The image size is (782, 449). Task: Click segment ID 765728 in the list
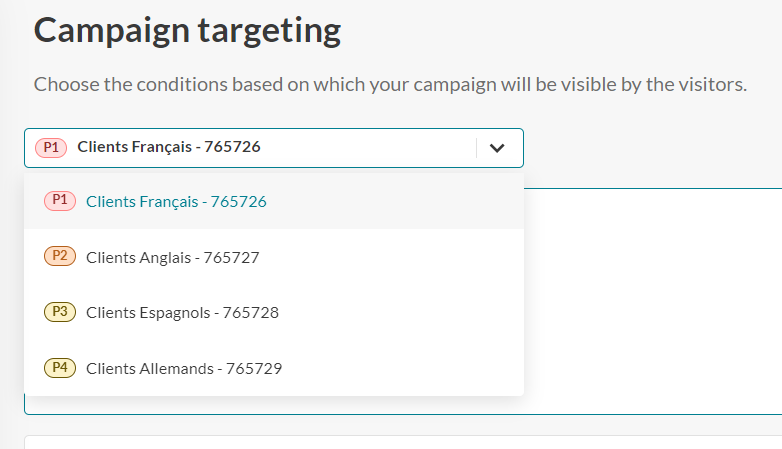250,313
